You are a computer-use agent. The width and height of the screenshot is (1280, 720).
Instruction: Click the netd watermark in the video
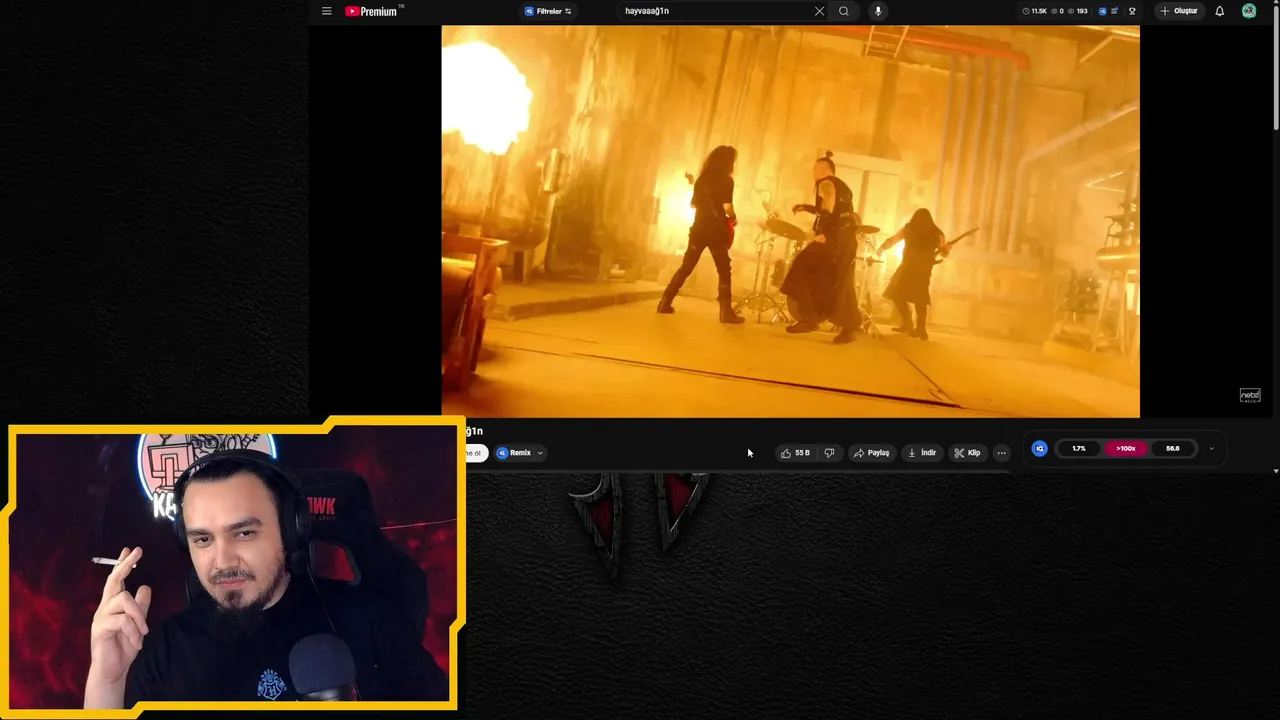[x=1250, y=395]
